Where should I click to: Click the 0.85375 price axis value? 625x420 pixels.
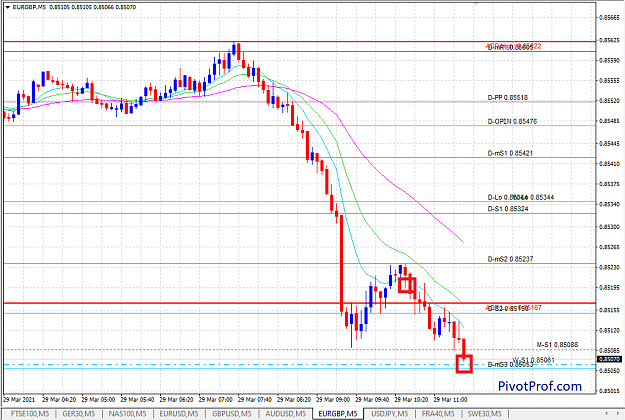[609, 184]
